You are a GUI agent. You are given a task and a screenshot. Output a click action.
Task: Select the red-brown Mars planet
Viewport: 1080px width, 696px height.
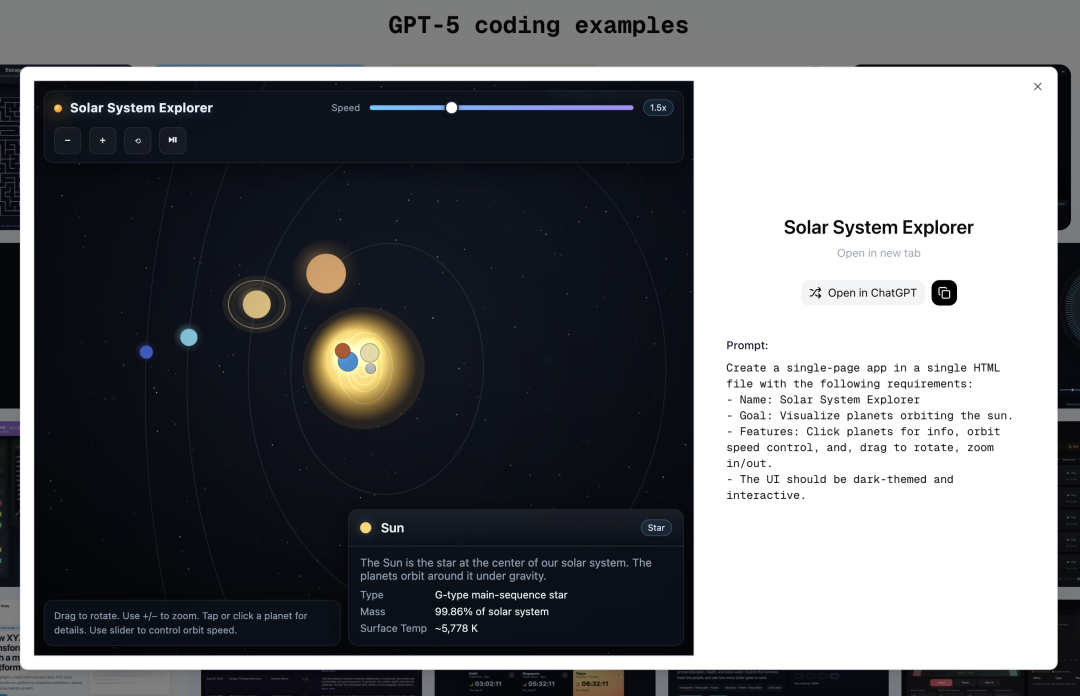click(341, 349)
